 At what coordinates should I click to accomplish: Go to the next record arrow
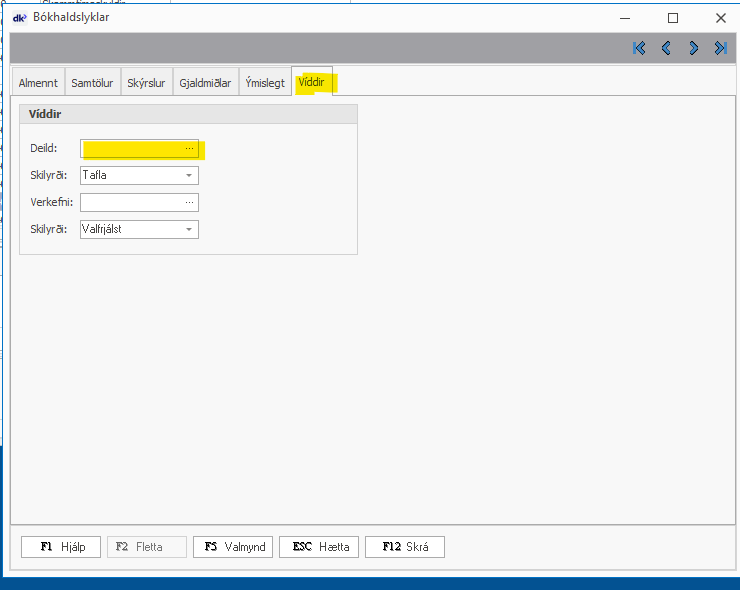tap(693, 48)
